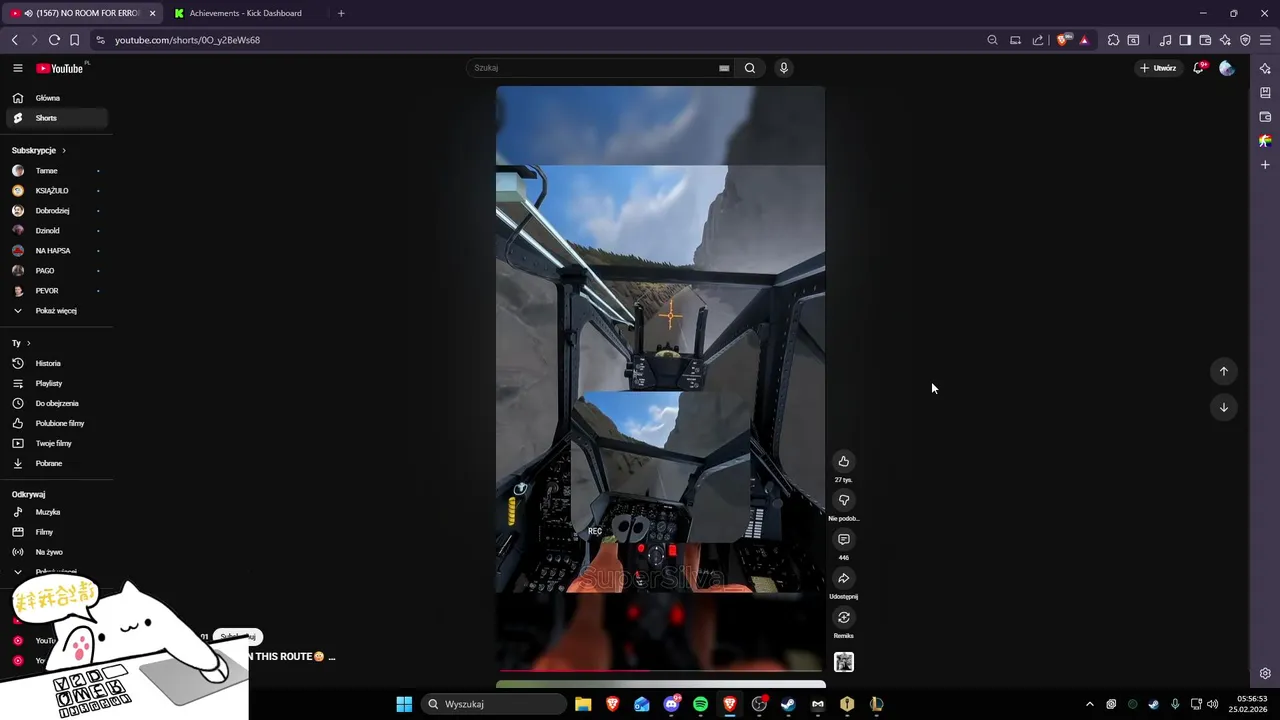Open the PEVOR subscription channel
The image size is (1280, 720).
[56, 291]
